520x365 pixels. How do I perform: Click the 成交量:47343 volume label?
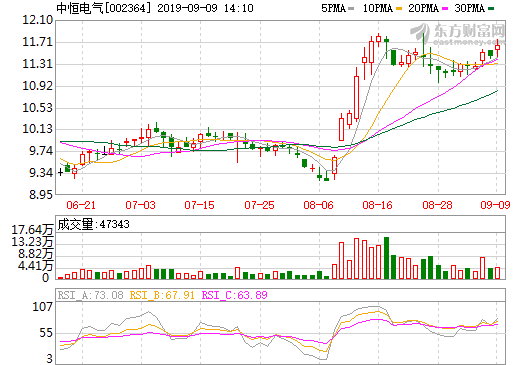point(93,224)
